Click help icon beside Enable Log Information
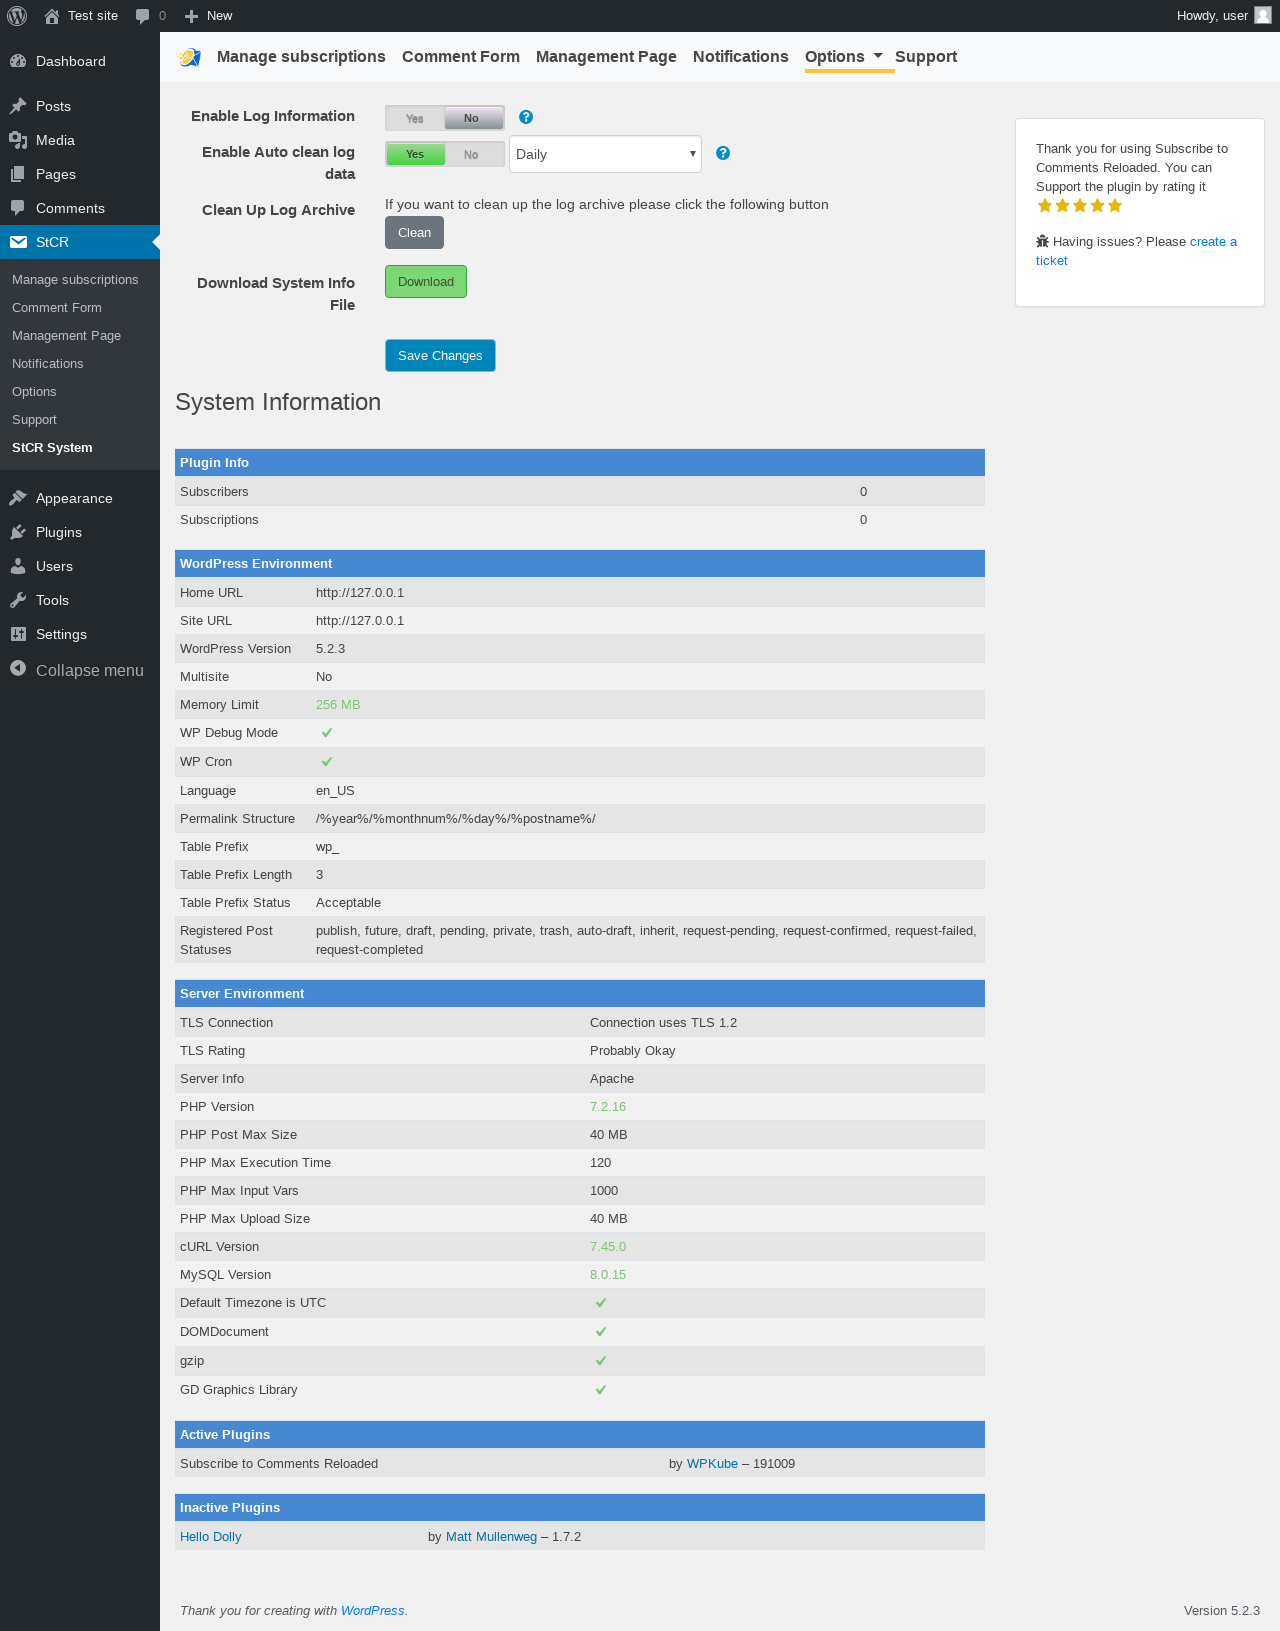The width and height of the screenshot is (1280, 1631). click(x=526, y=117)
